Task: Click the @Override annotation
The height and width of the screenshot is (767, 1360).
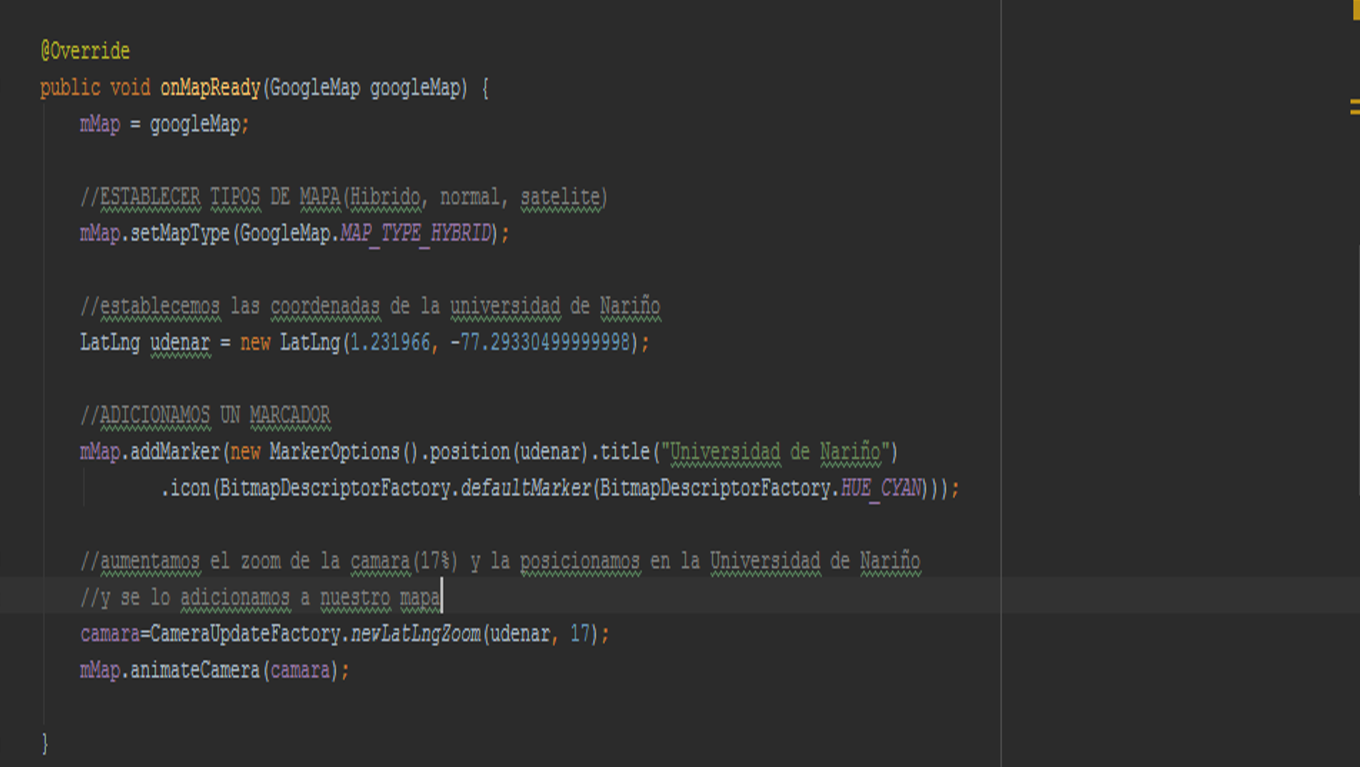Action: 85,51
